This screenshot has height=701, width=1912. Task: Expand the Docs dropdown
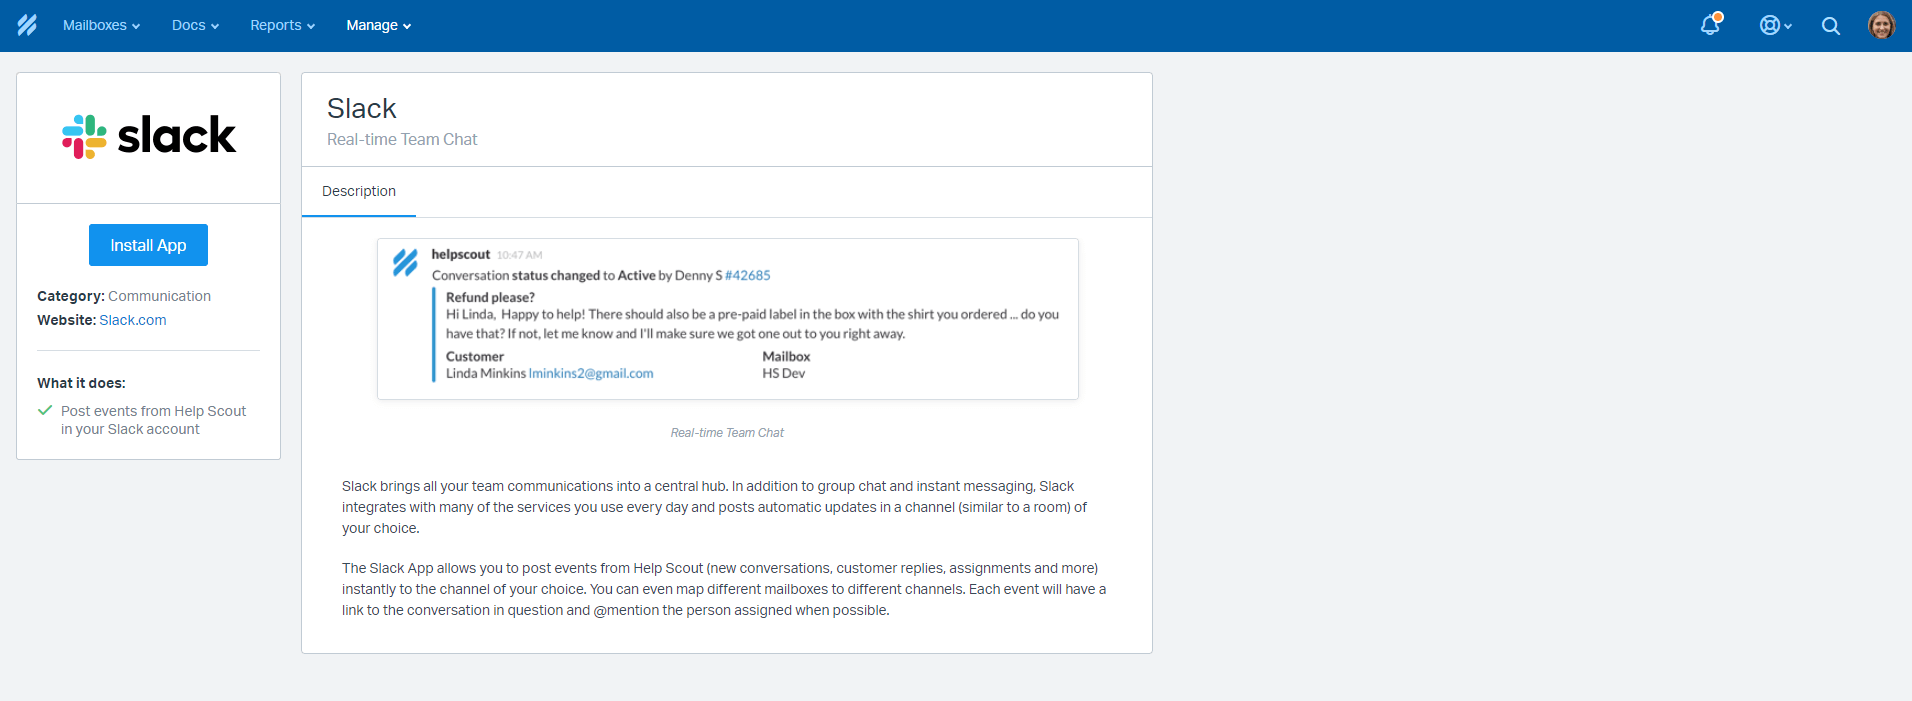[195, 25]
